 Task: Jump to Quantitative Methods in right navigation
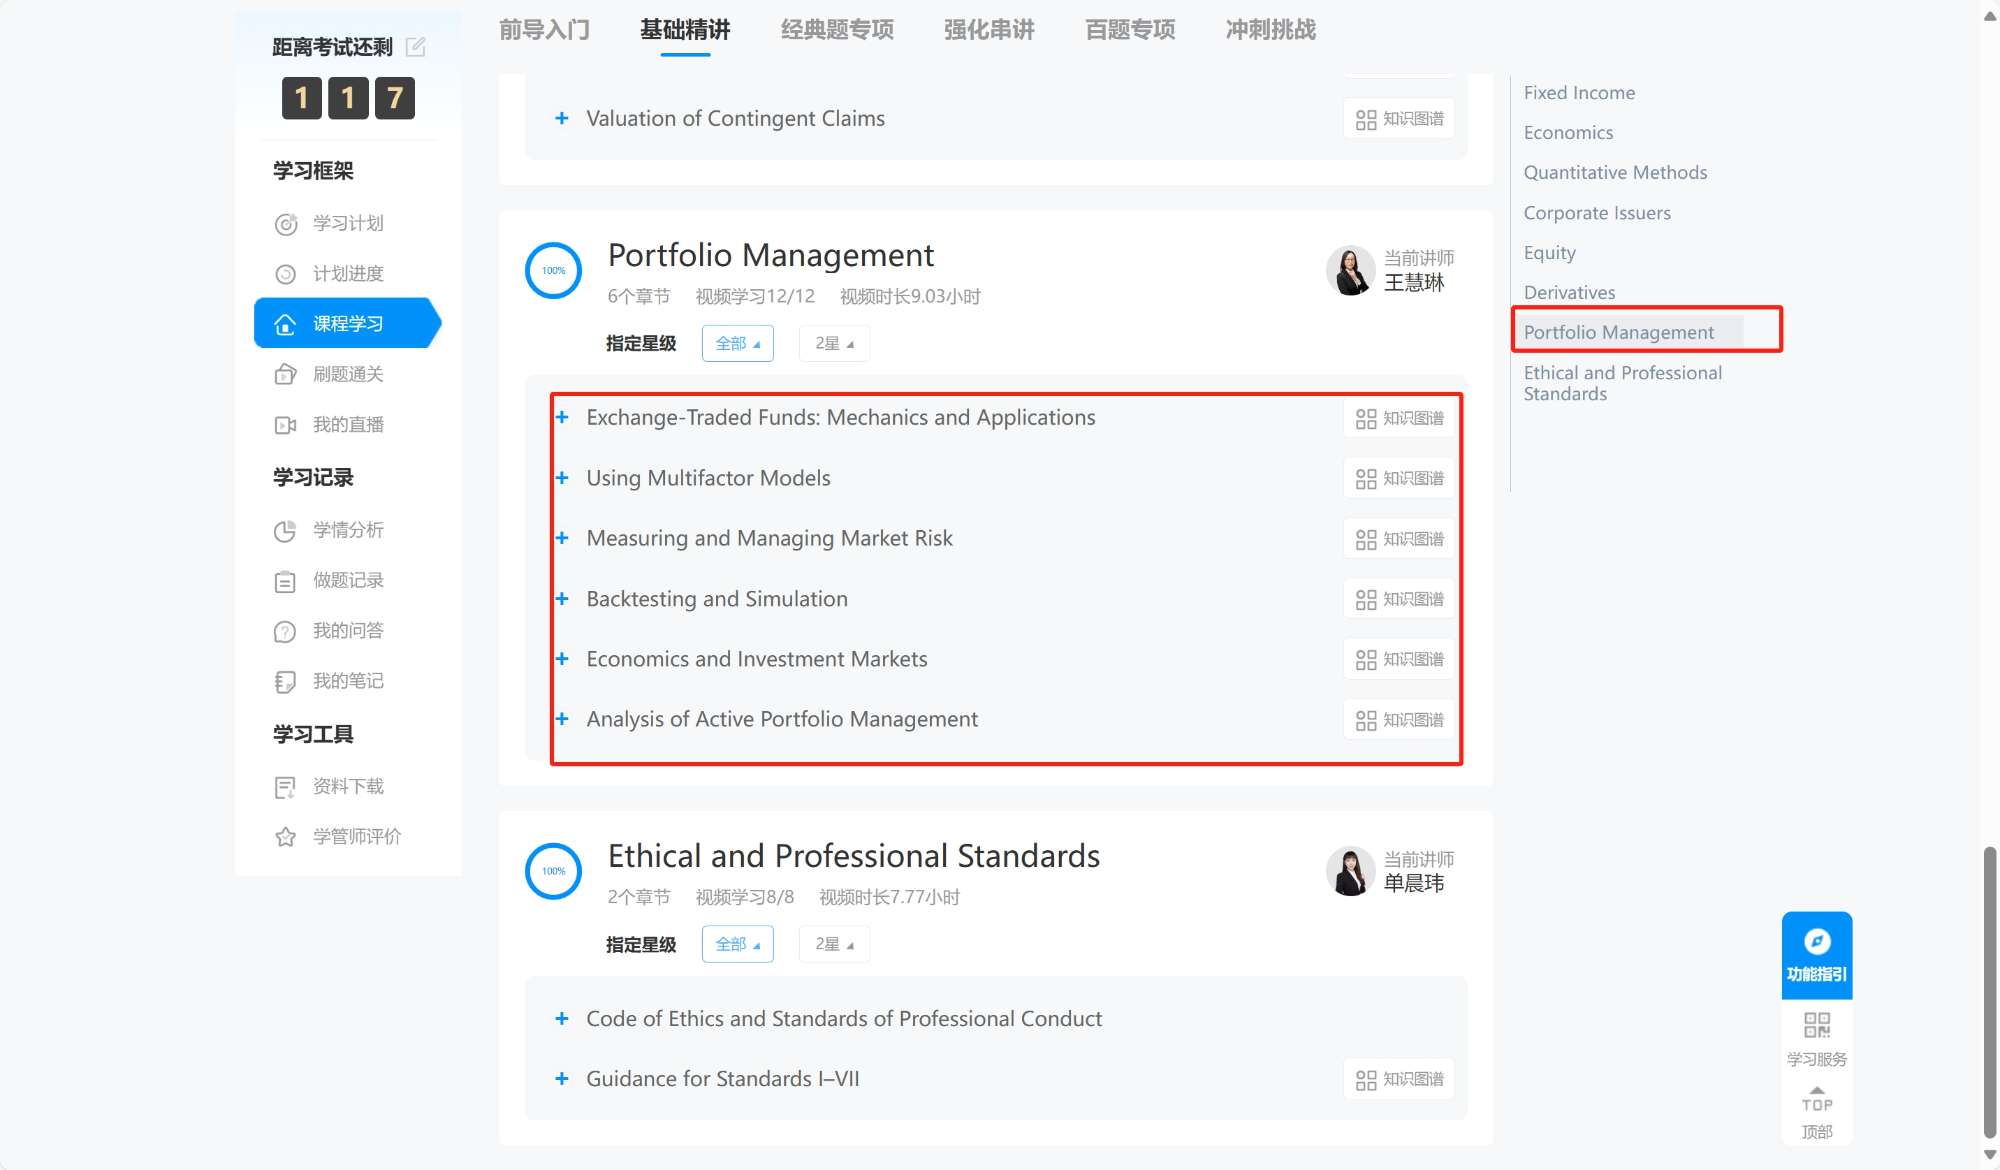tap(1615, 173)
